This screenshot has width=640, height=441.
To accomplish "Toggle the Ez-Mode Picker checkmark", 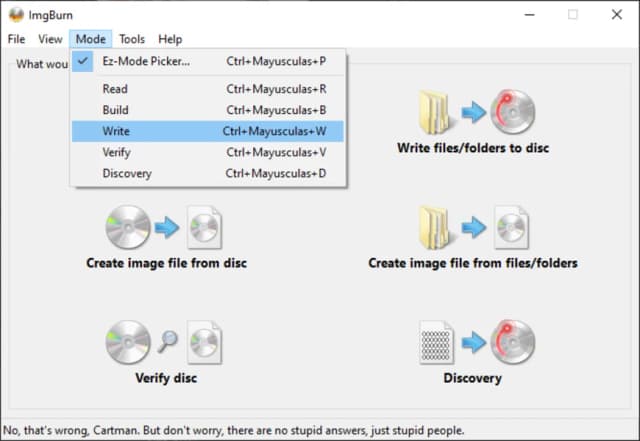I will [x=83, y=61].
